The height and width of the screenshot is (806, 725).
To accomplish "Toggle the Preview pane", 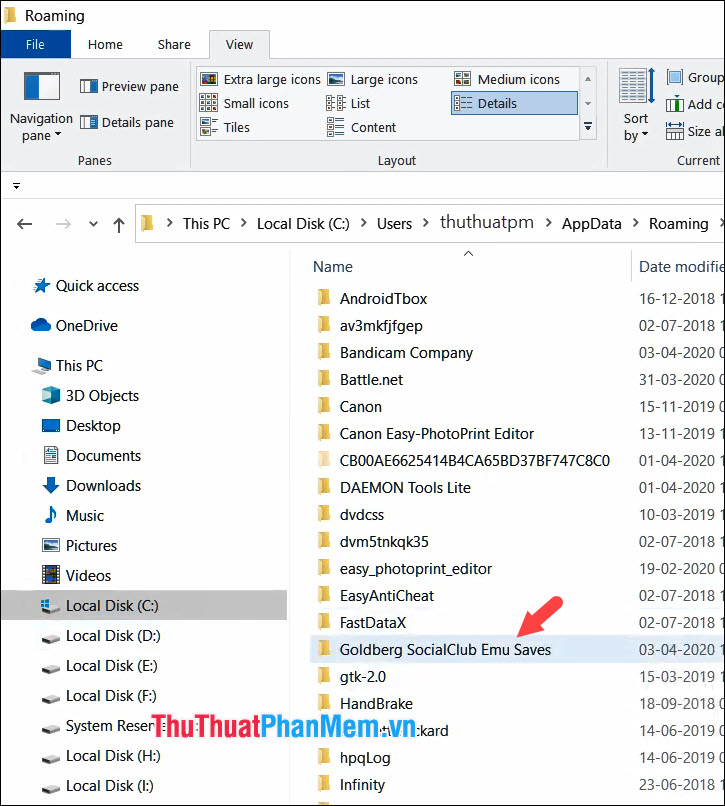I will coord(130,86).
